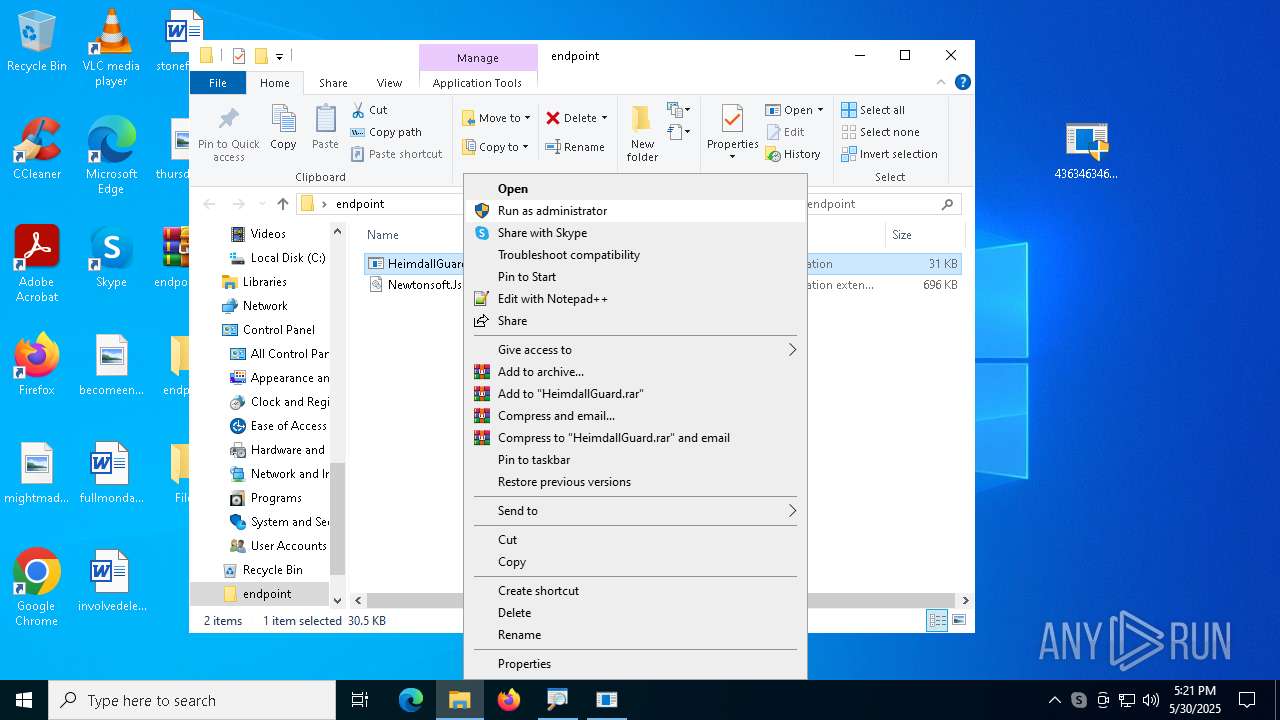The image size is (1280, 720).
Task: Click the taskbar search box
Action: click(192, 700)
